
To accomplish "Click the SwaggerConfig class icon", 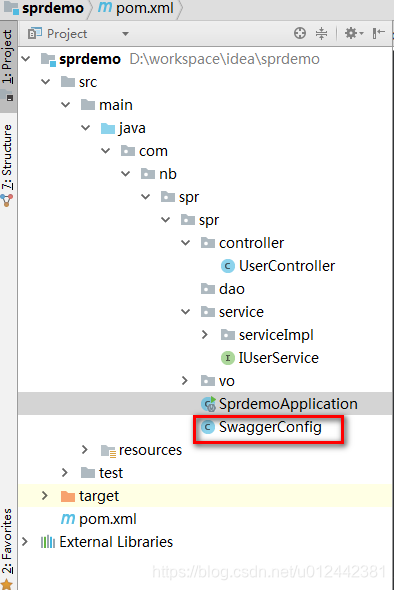I will [x=207, y=427].
